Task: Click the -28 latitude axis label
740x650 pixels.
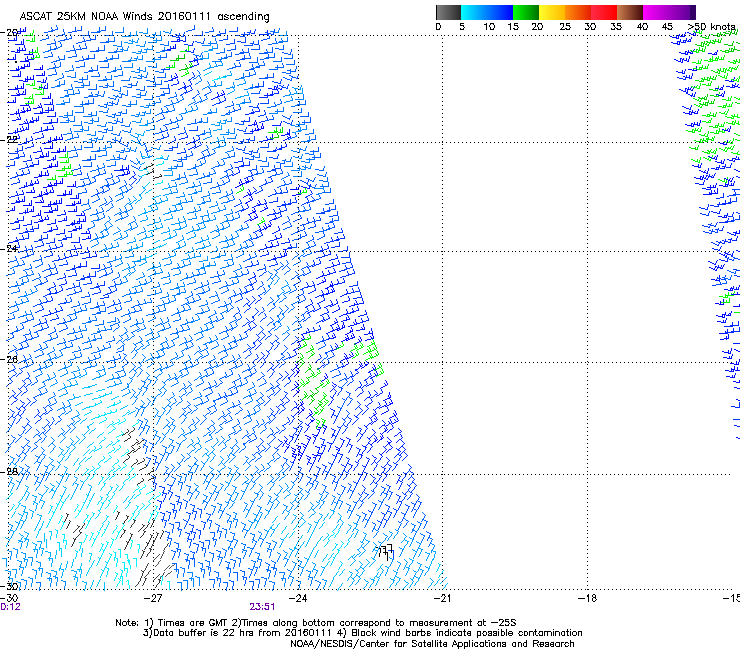Action: coord(9,472)
